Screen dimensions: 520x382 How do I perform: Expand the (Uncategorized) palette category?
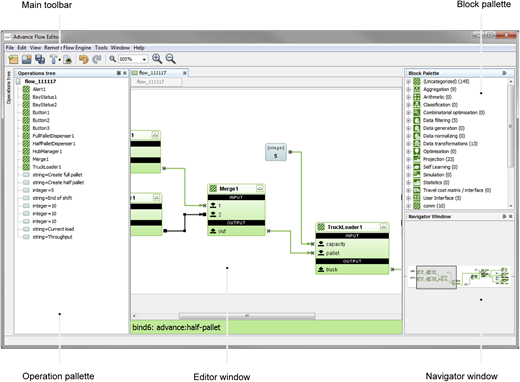click(408, 81)
